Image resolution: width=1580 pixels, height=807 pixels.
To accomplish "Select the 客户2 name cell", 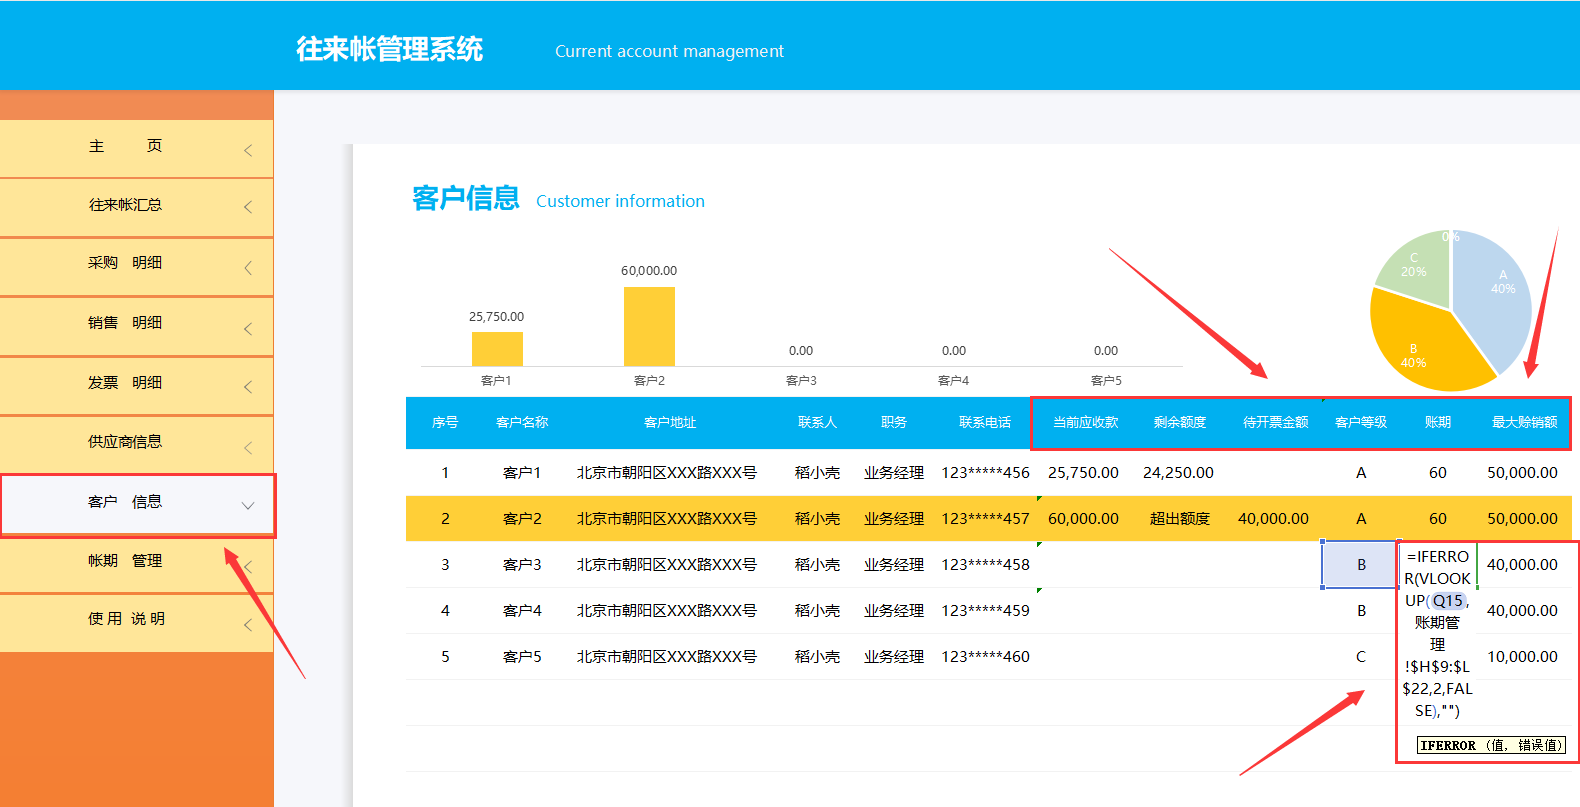I will tap(522, 518).
